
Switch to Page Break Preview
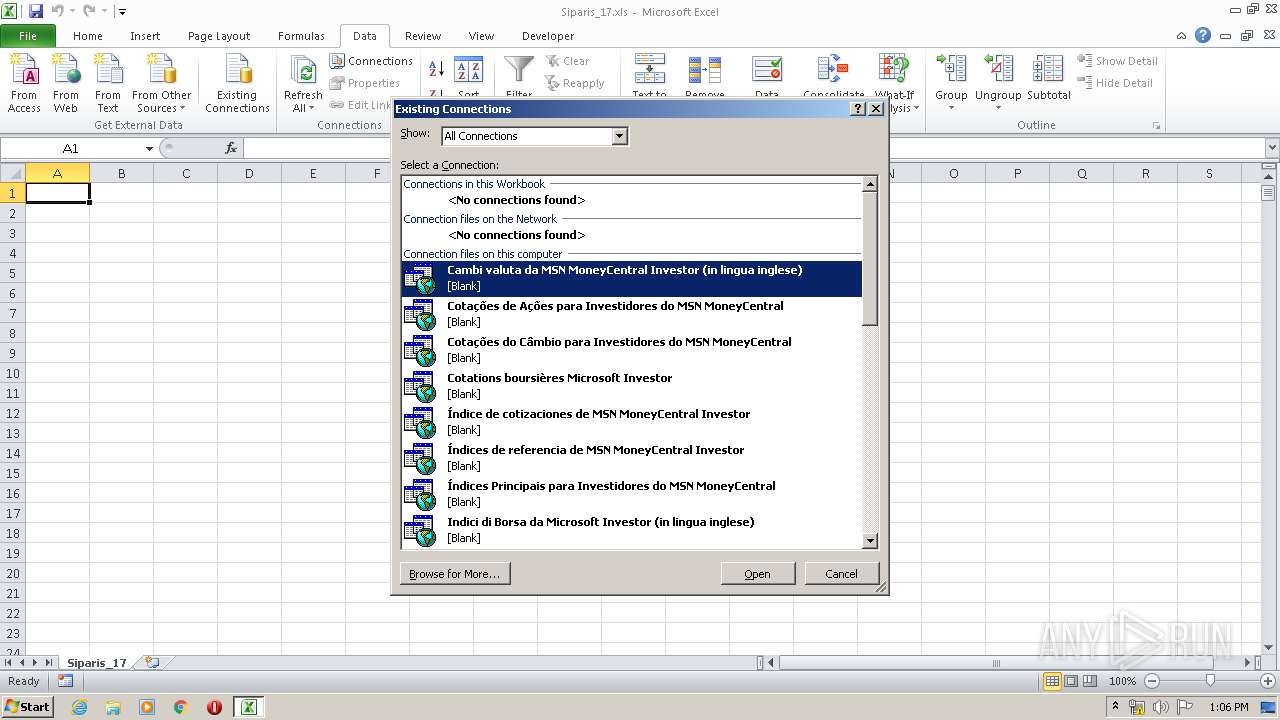(x=1090, y=681)
